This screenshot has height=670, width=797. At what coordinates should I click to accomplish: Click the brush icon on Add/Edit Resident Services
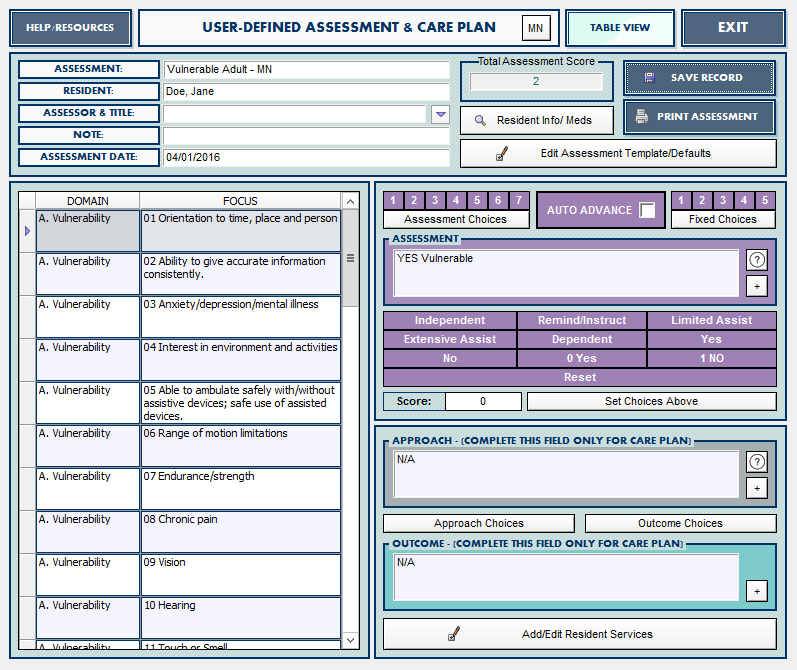click(x=454, y=634)
